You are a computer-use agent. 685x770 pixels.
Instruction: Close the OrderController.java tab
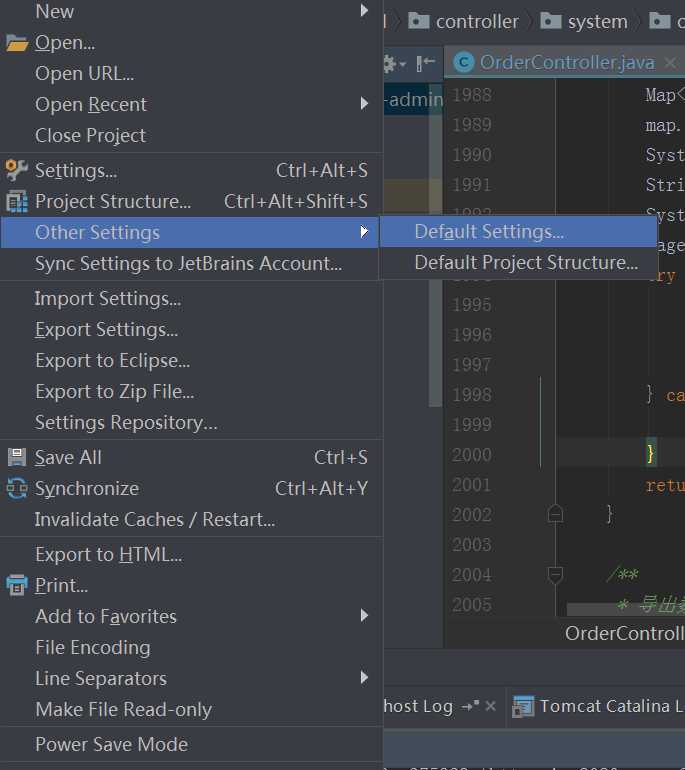(x=670, y=62)
